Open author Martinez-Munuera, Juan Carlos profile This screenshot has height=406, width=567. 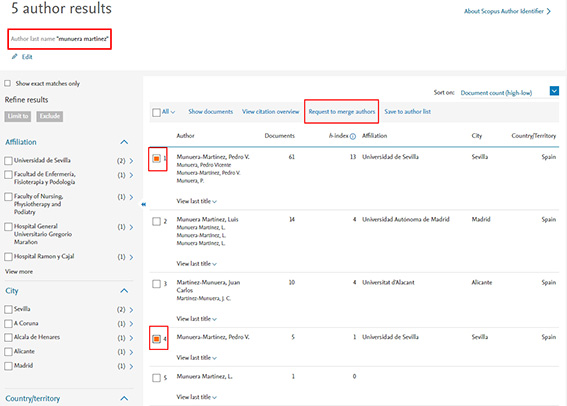click(x=208, y=286)
